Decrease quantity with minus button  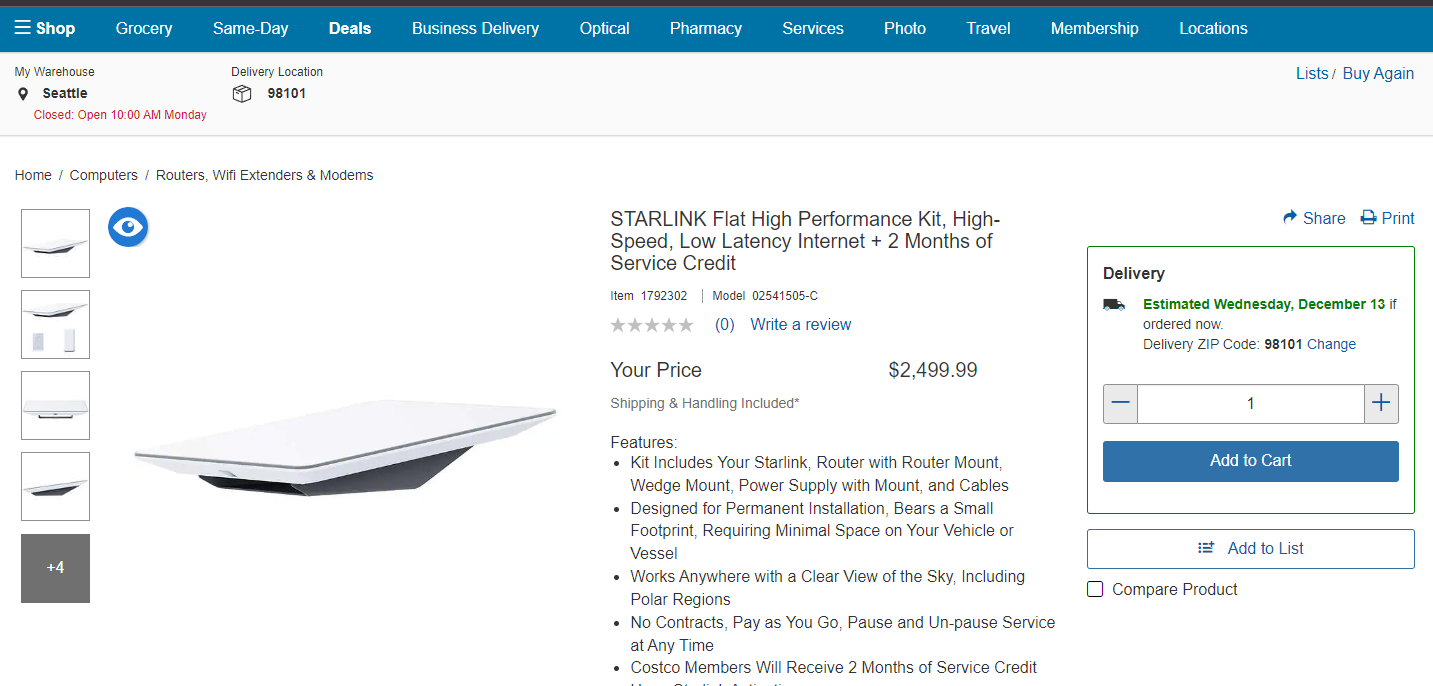point(1120,404)
